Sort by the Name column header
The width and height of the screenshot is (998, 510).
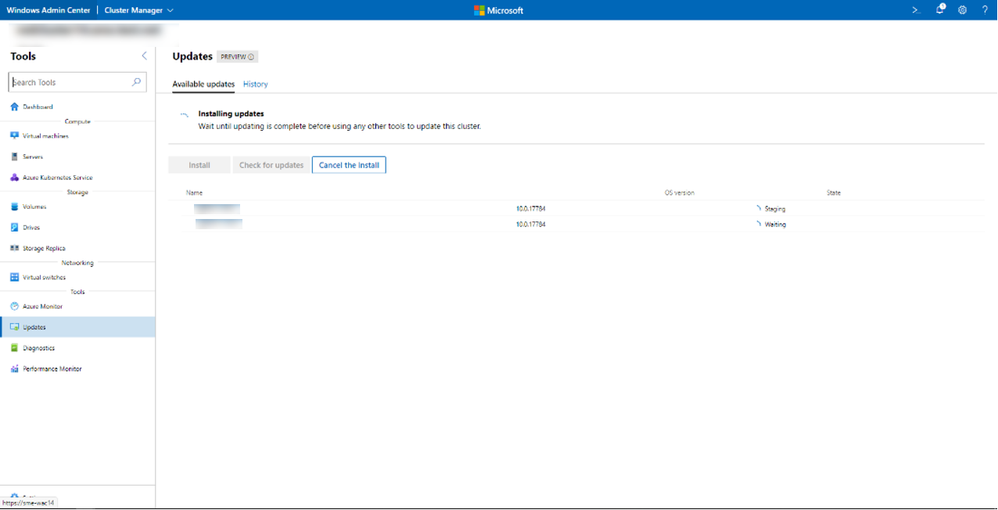pos(195,192)
